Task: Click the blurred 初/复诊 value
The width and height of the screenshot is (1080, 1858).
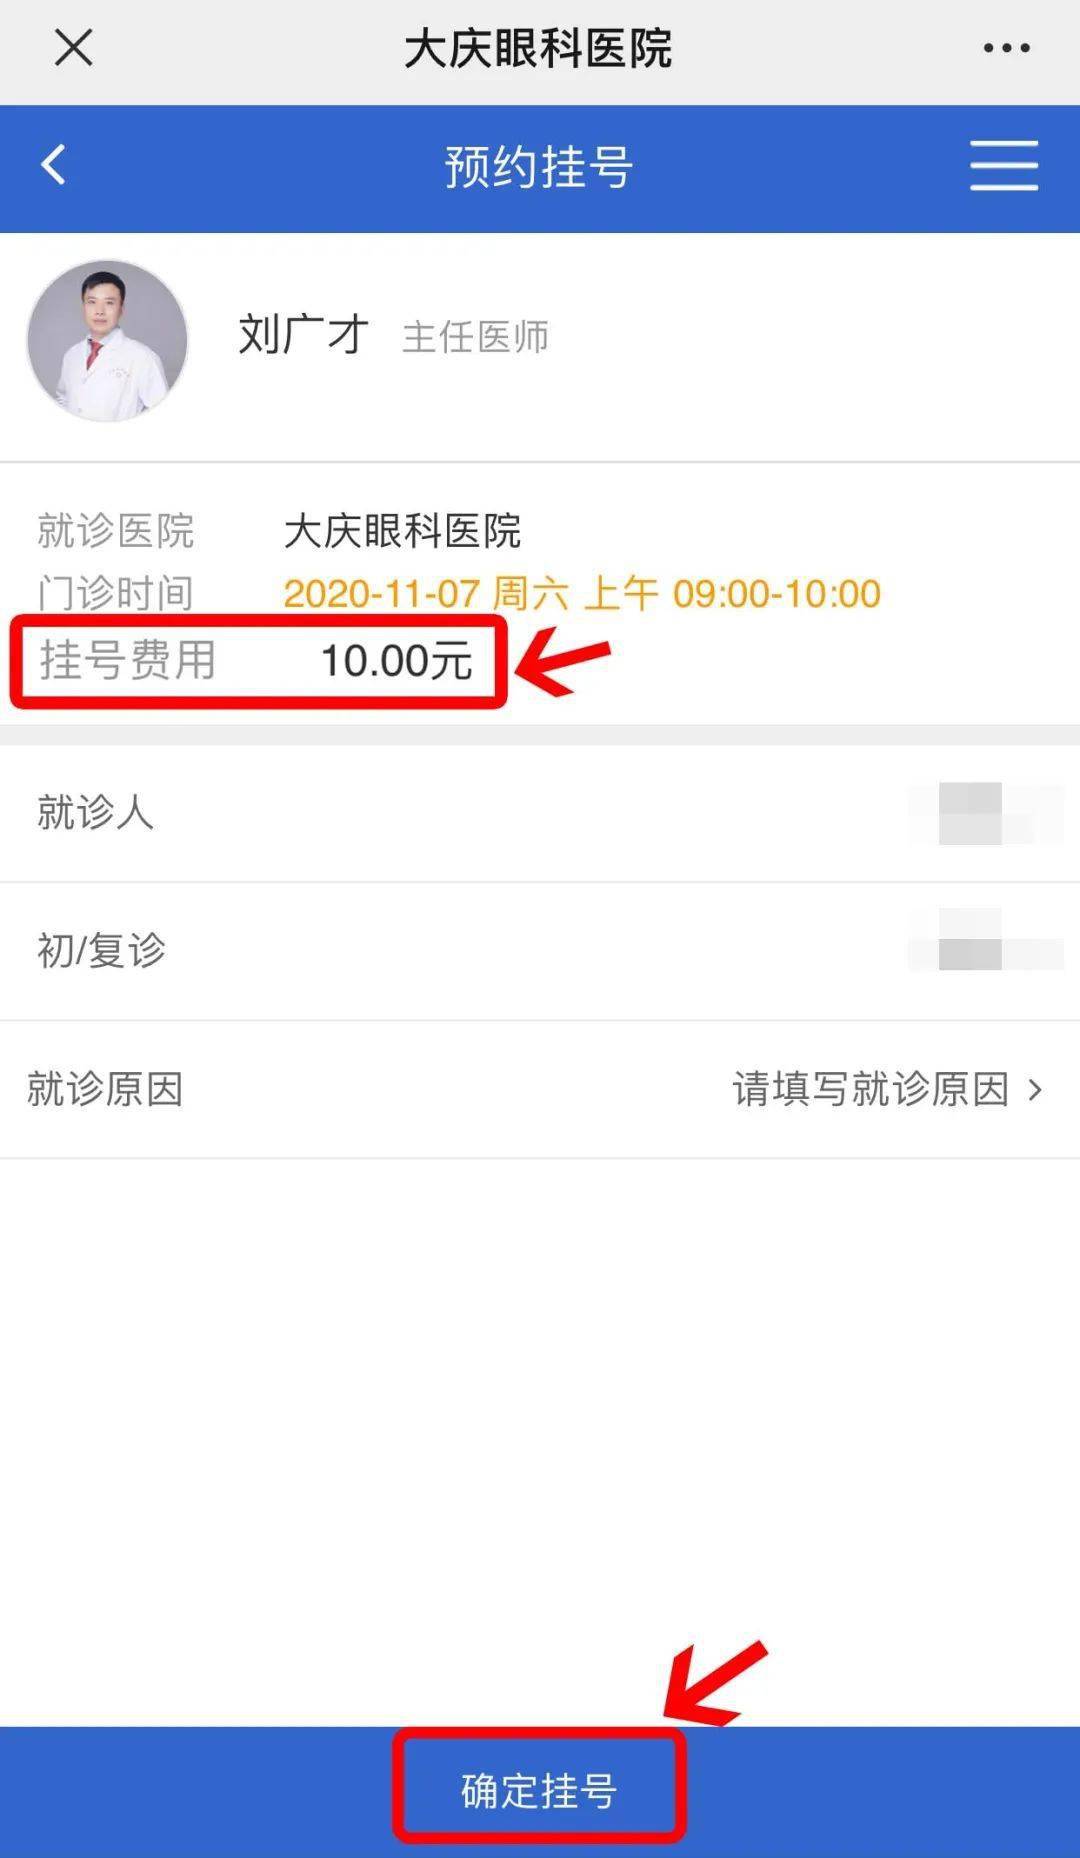Action: tap(986, 940)
